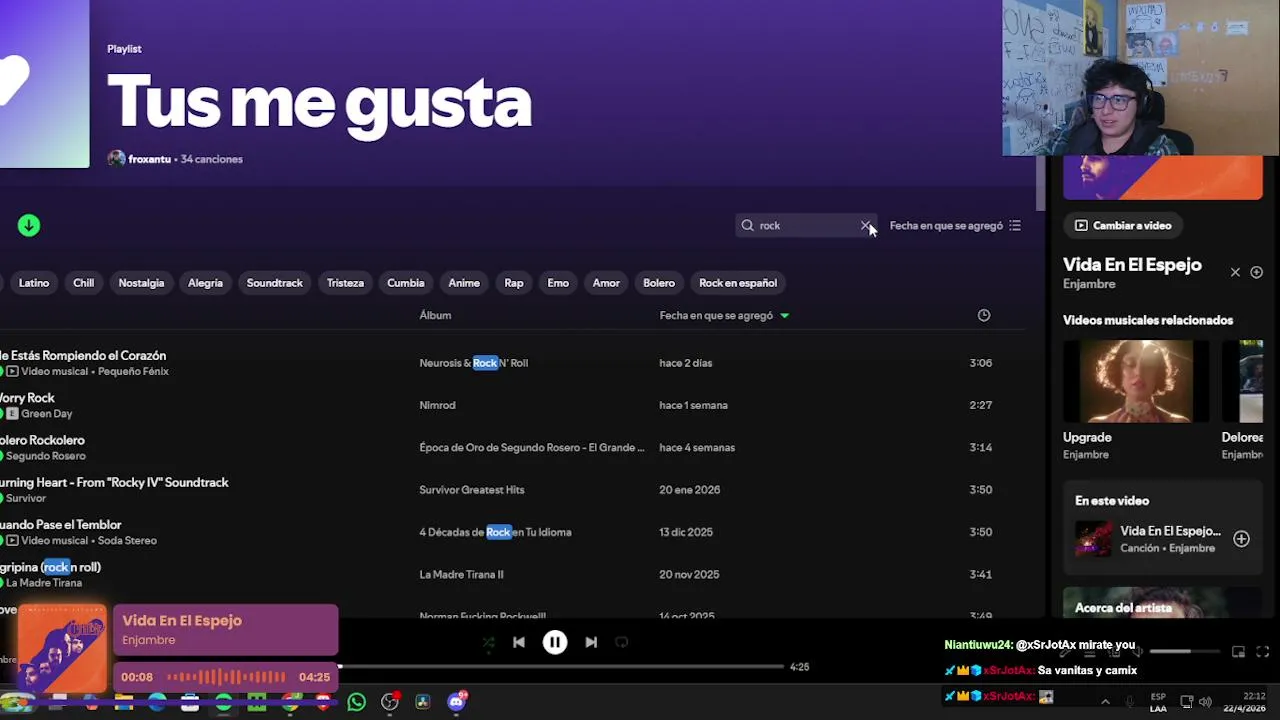Toggle the Chill filter chip

coord(83,283)
